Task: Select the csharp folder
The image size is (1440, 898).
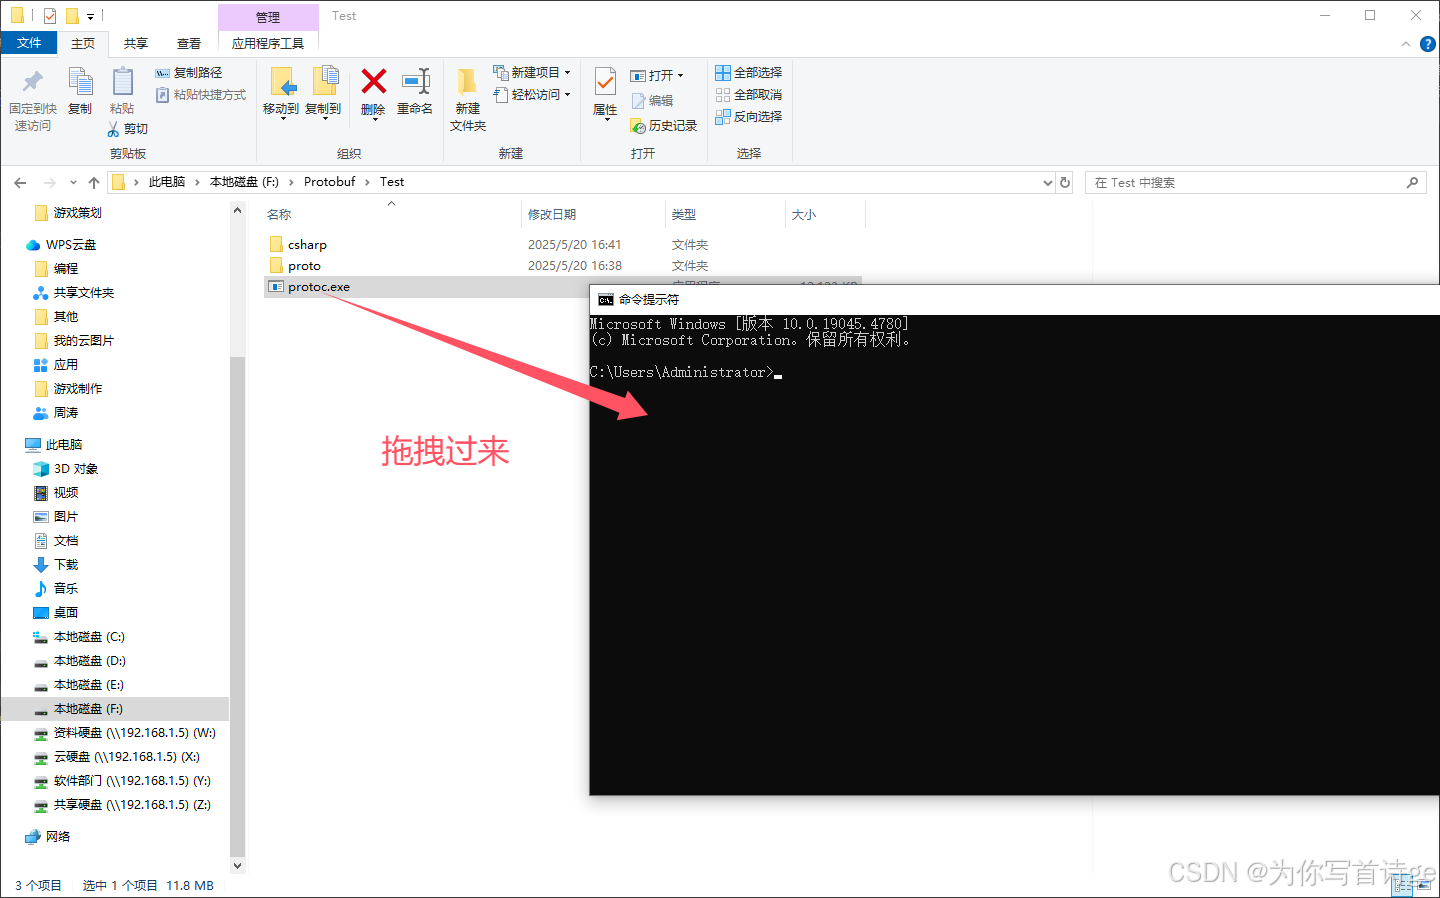Action: point(307,244)
